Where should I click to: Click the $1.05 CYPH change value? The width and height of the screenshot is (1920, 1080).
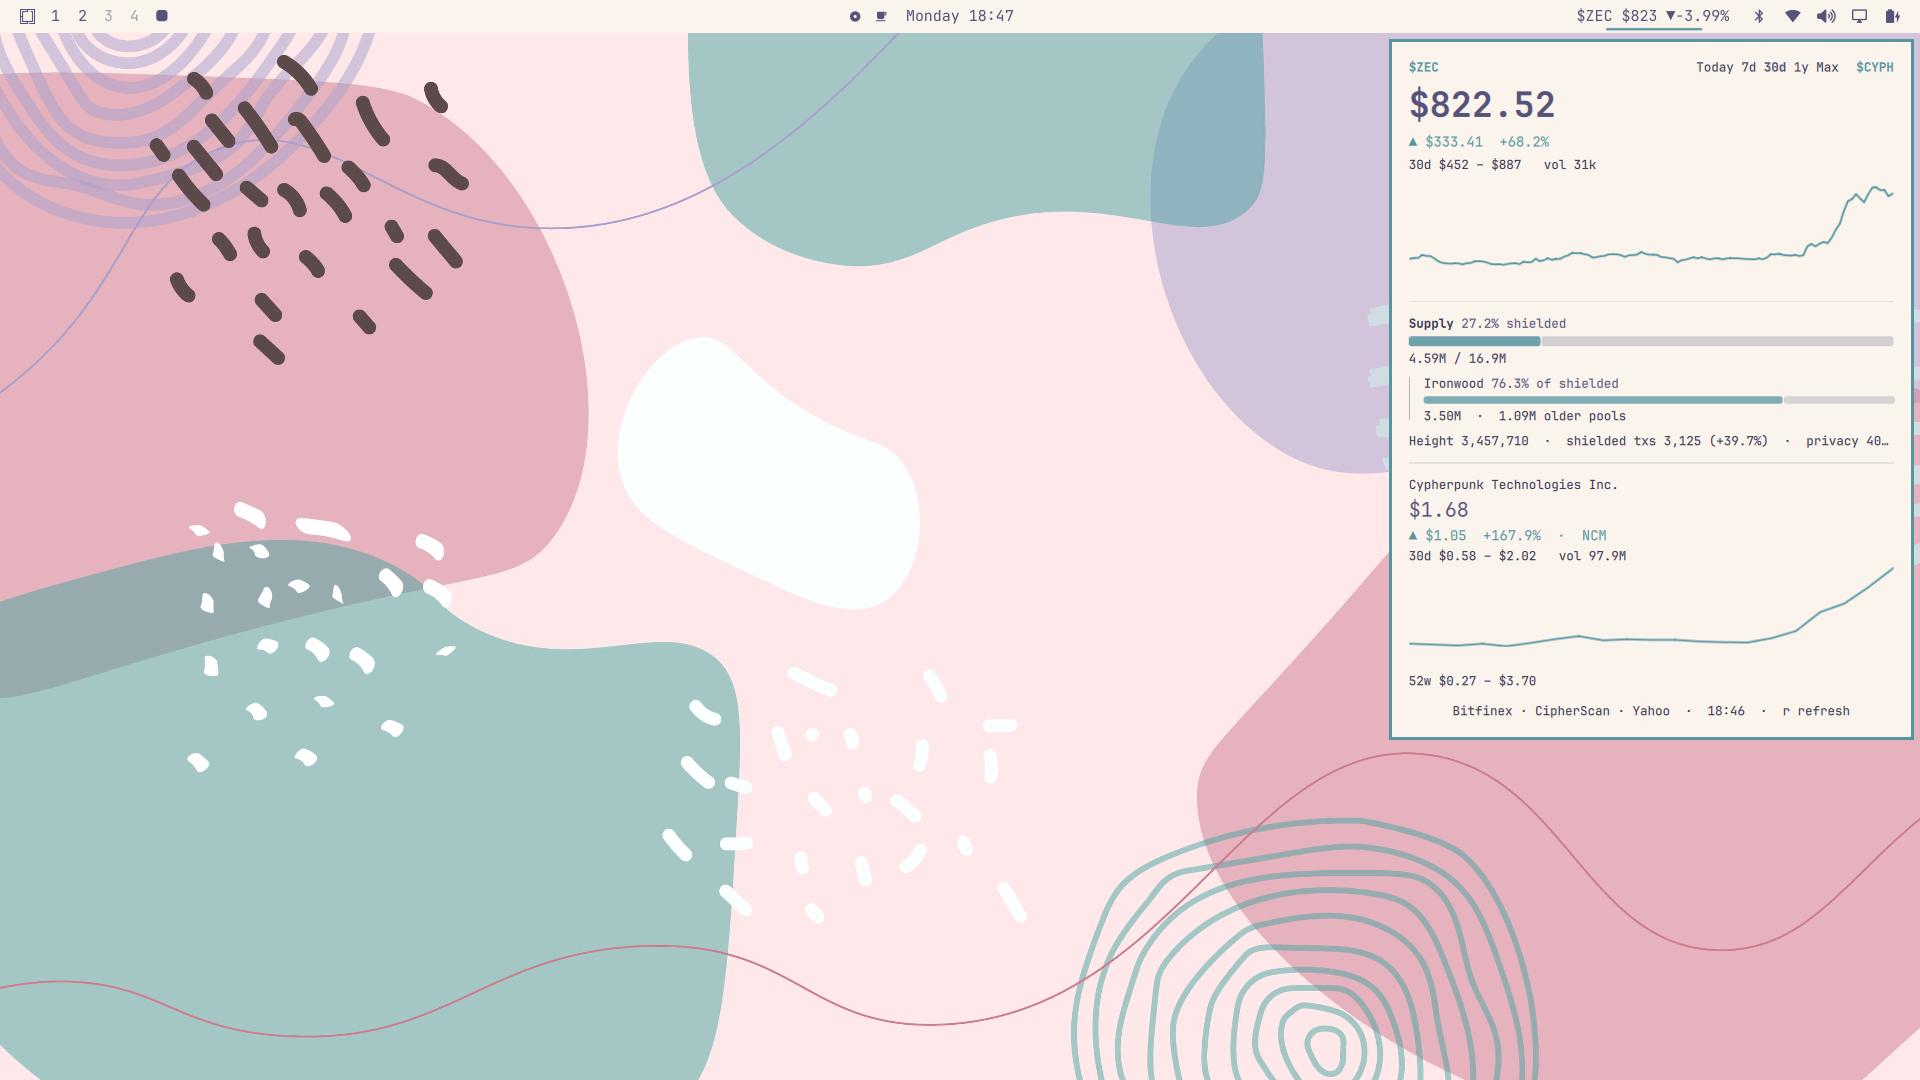[x=1446, y=536]
